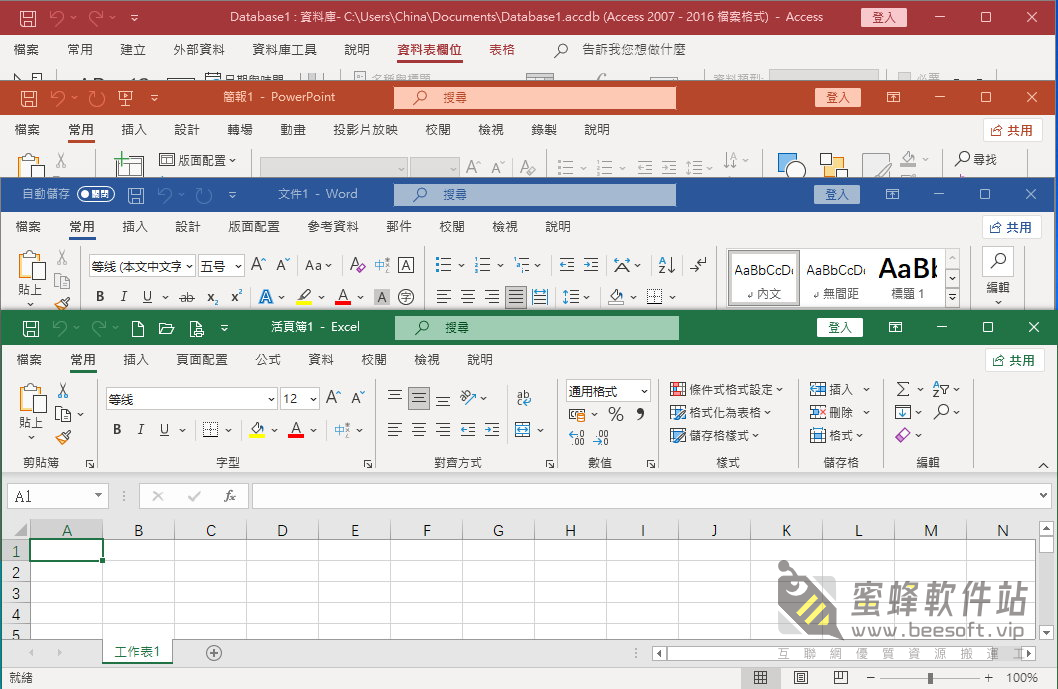This screenshot has height=689, width=1058.
Task: Apply Comma Style in Excel
Action: coord(640,414)
